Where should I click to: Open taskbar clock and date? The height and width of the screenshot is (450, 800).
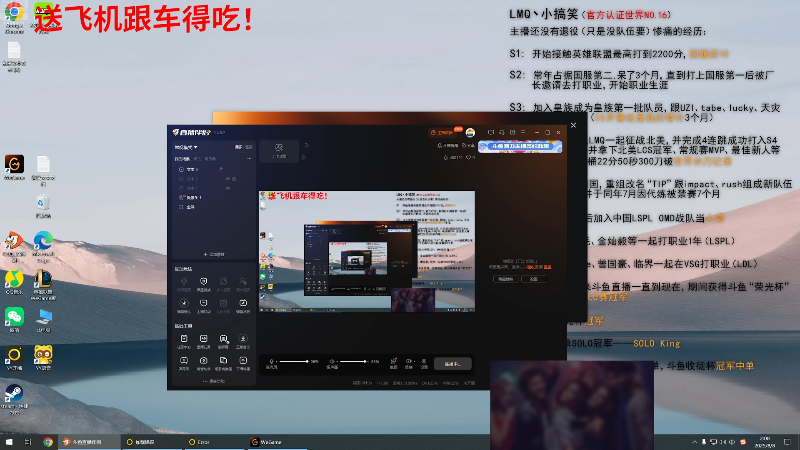pos(765,442)
